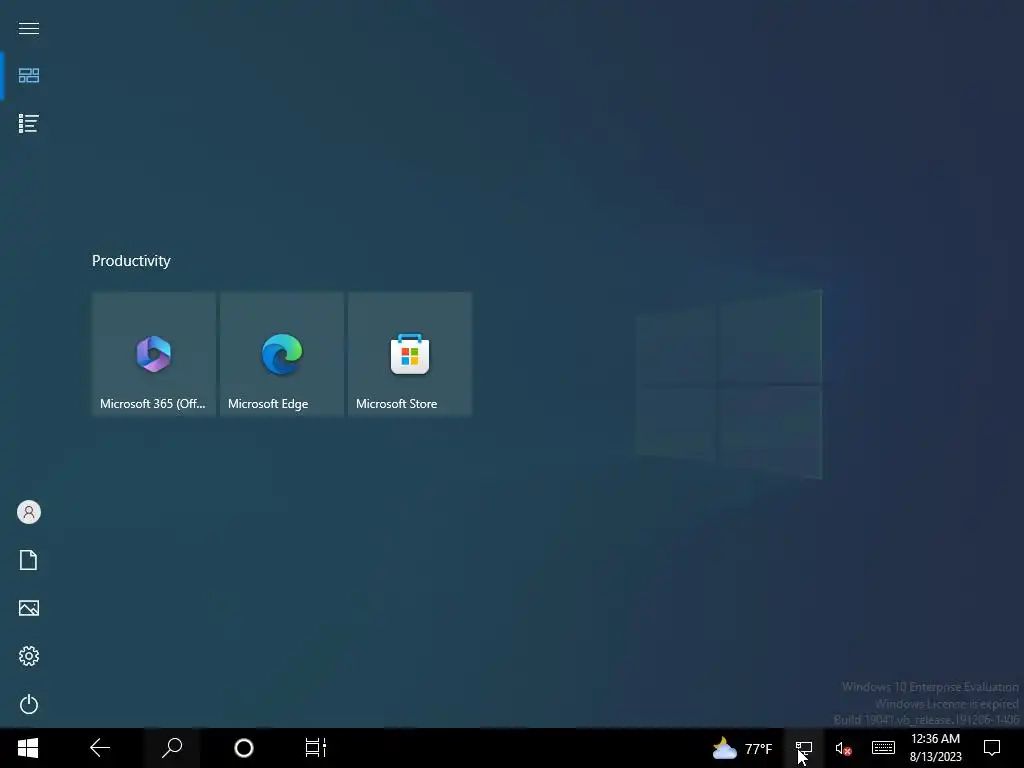Click the Windows Start button
Image resolution: width=1024 pixels, height=768 pixels.
click(x=28, y=748)
